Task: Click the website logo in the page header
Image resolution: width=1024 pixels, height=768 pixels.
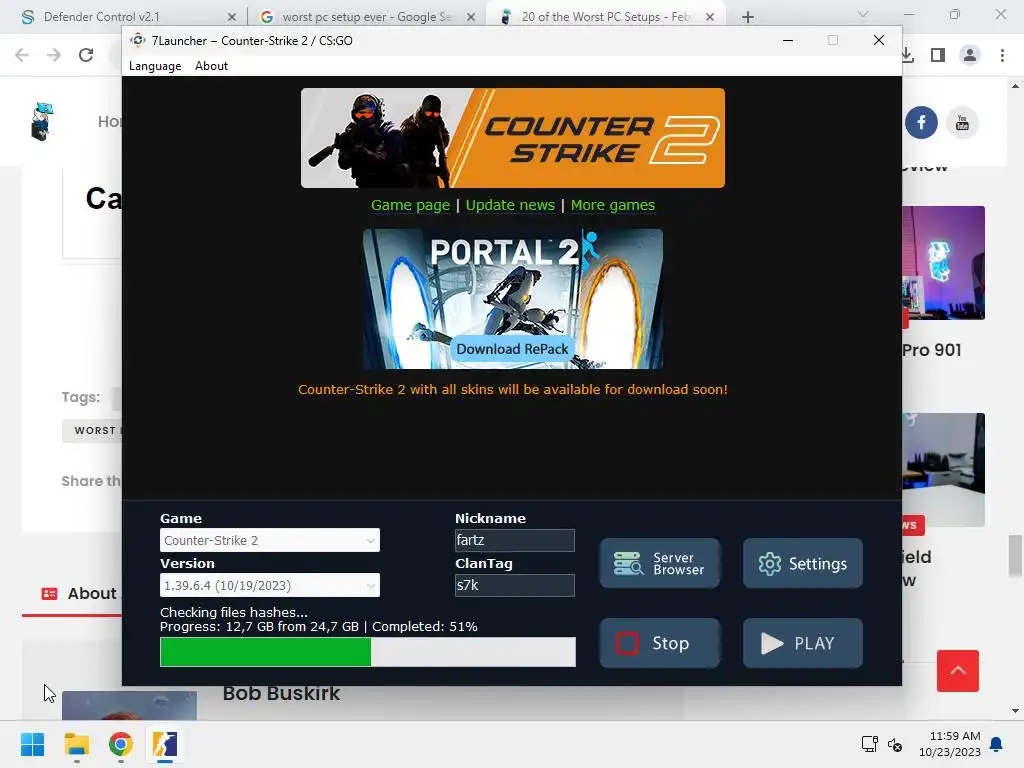Action: (x=42, y=121)
